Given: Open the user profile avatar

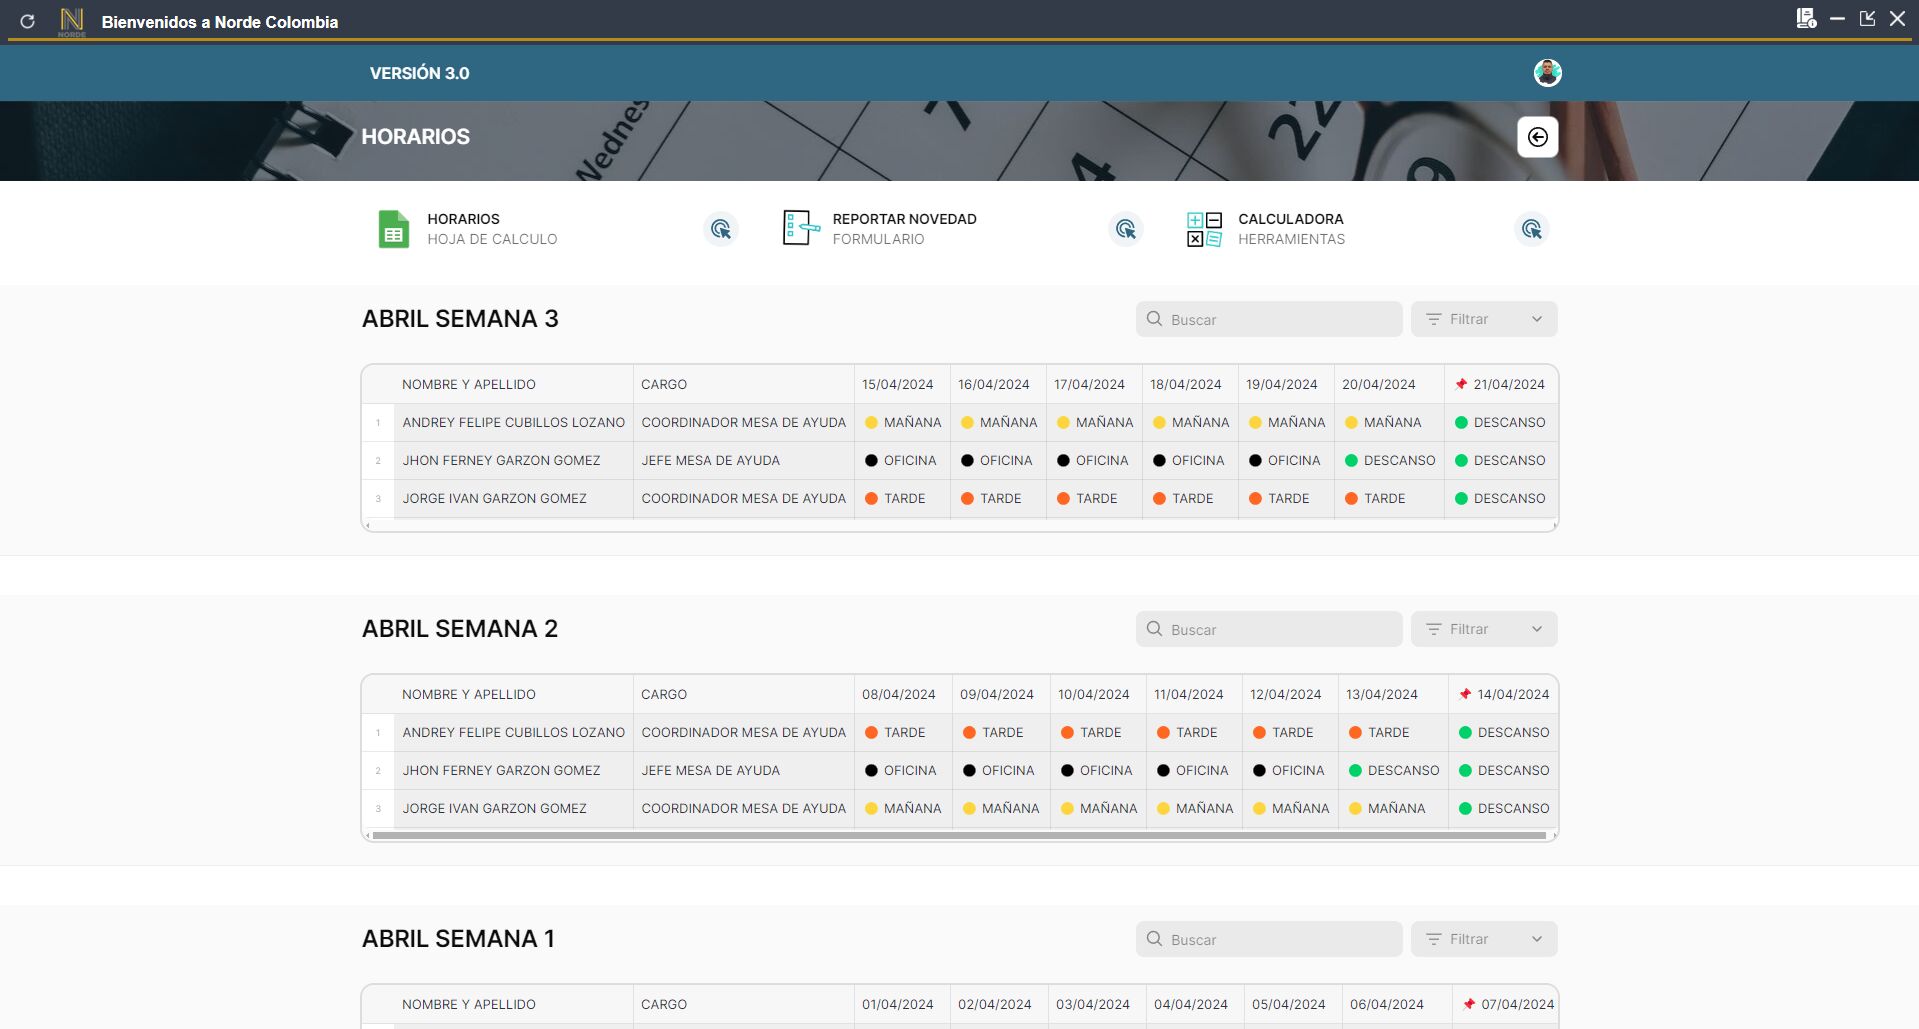Looking at the screenshot, I should [1547, 73].
